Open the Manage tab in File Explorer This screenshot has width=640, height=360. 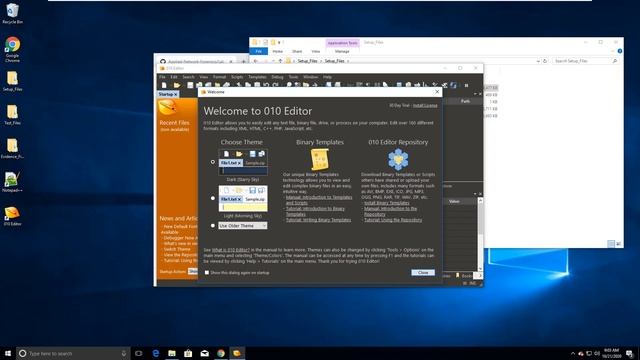[x=342, y=51]
